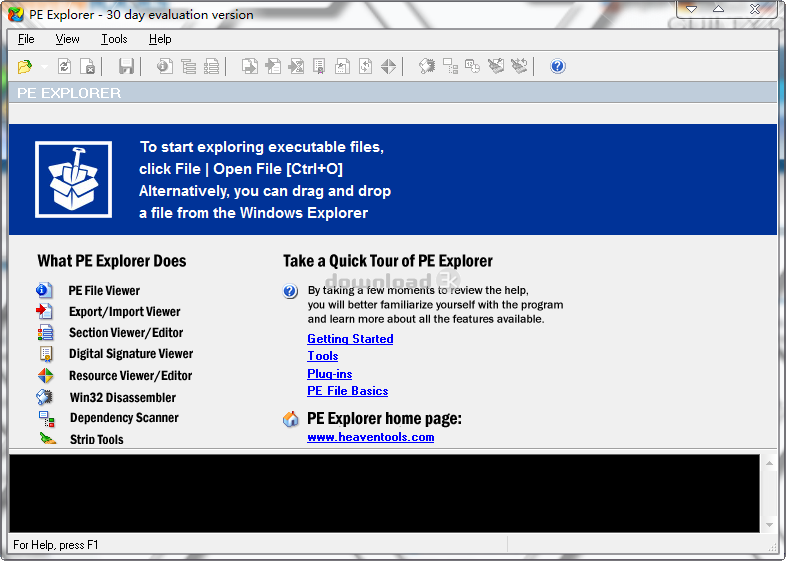Viewport: 786px width, 561px height.
Task: Click the PE File Viewer info icon
Action: click(45, 290)
